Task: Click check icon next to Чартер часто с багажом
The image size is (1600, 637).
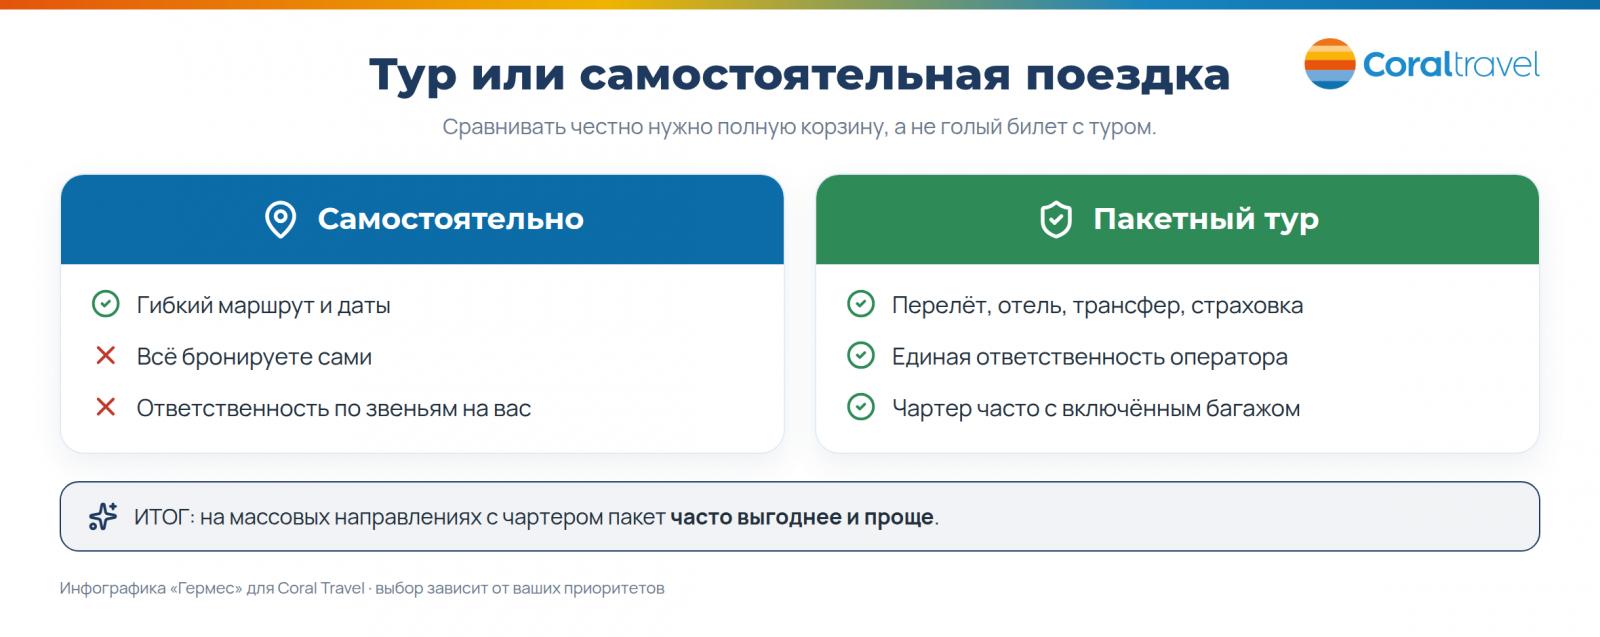Action: [861, 407]
